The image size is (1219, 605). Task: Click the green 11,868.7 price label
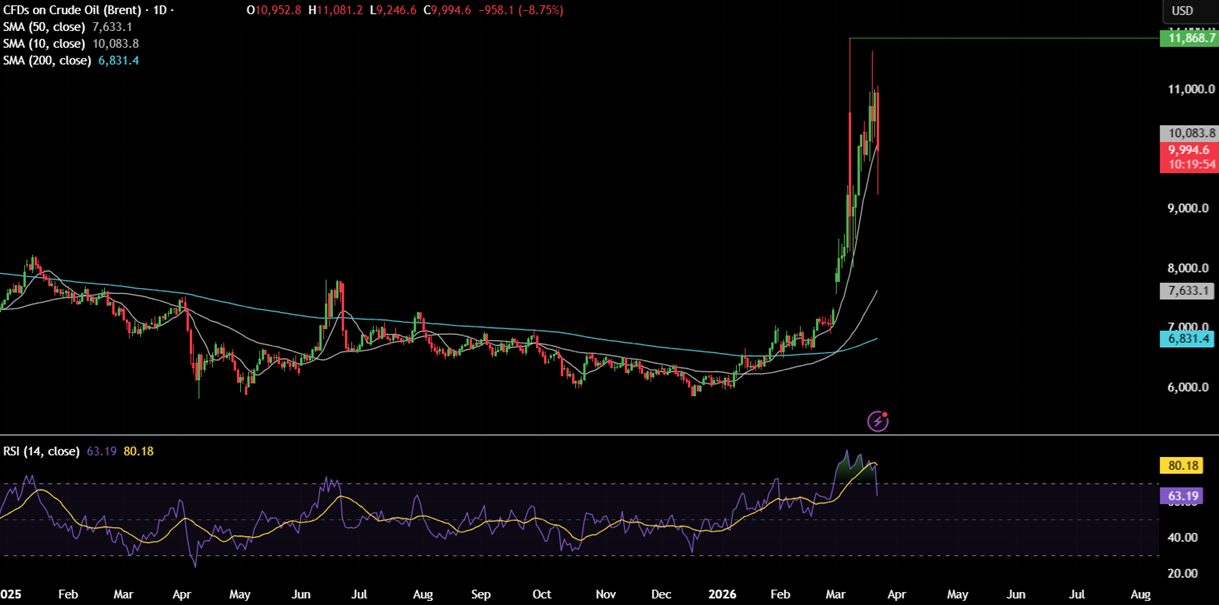(1187, 39)
